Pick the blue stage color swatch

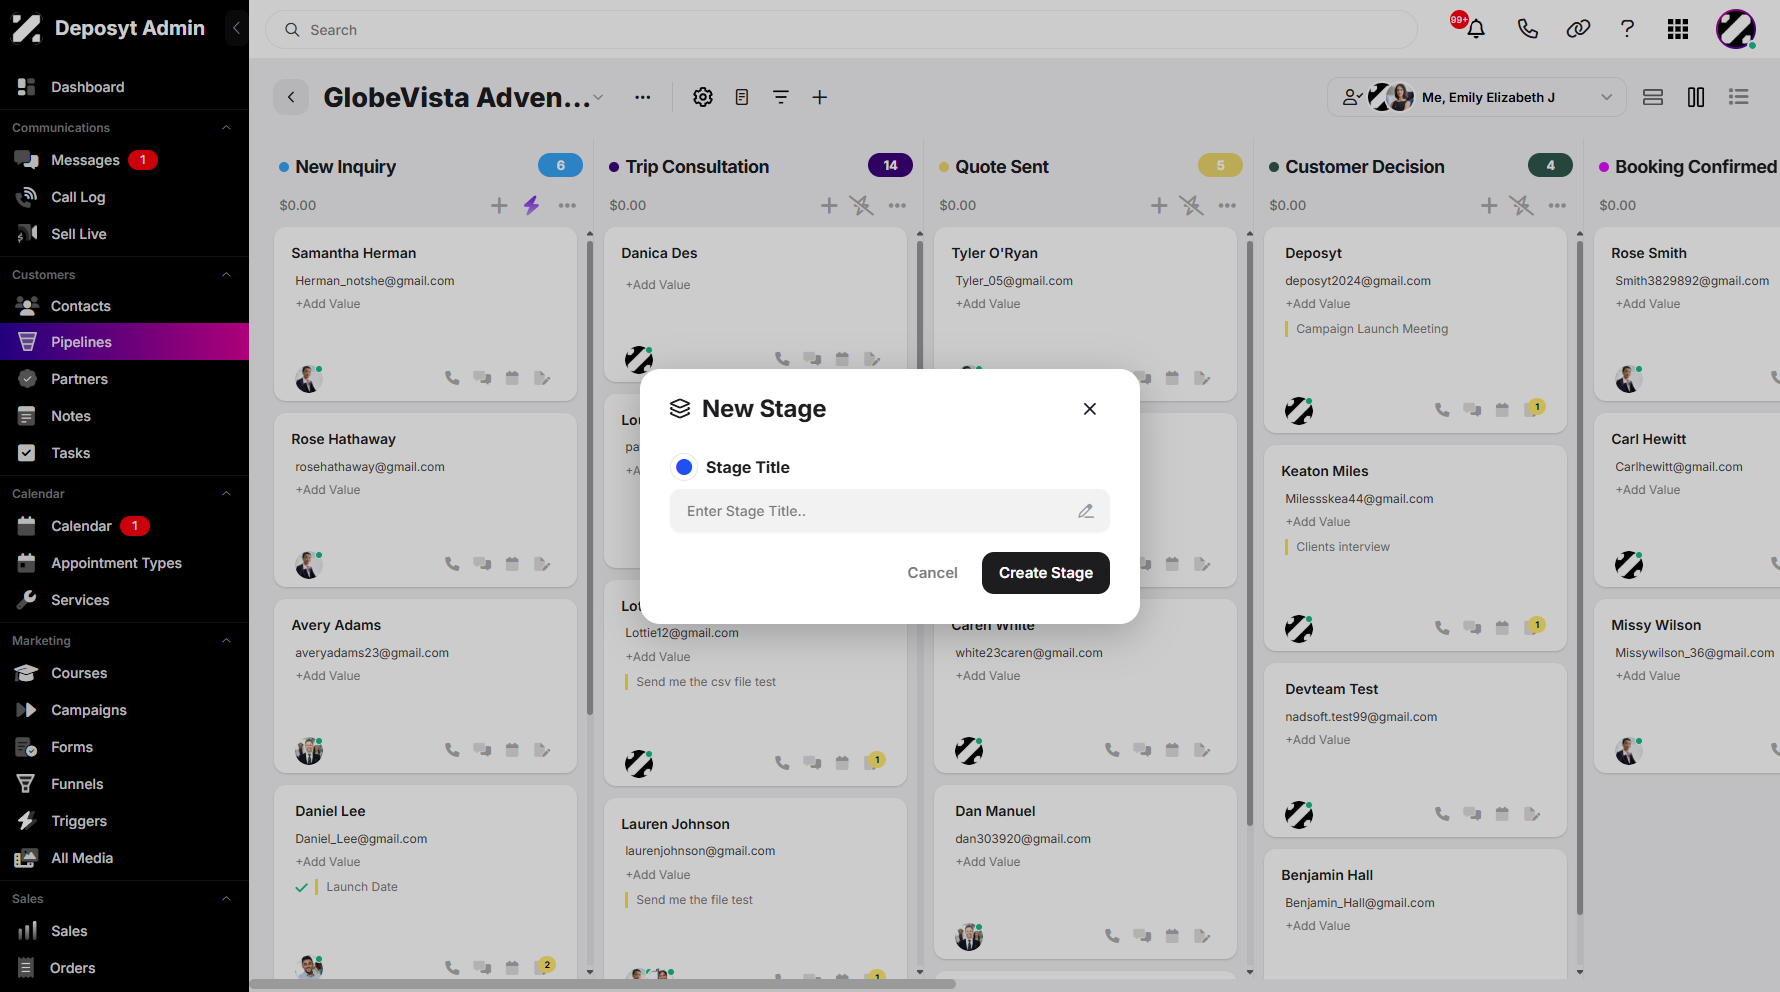click(684, 467)
